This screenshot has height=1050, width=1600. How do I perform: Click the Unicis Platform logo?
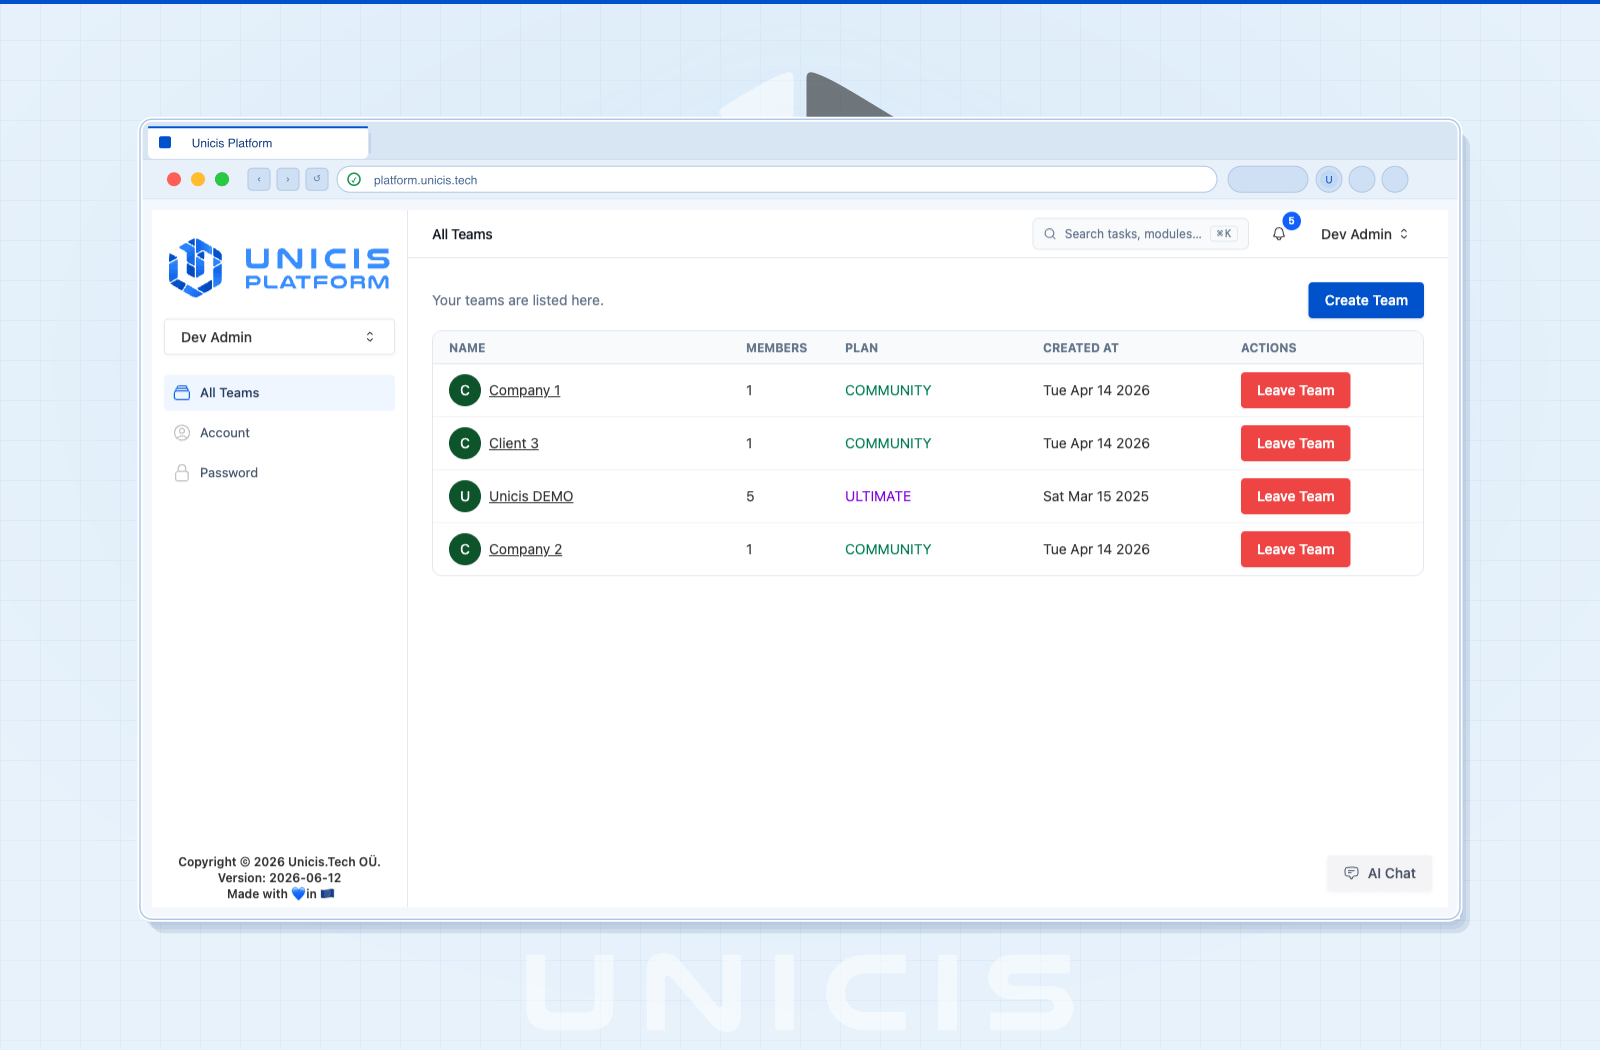pyautogui.click(x=279, y=268)
